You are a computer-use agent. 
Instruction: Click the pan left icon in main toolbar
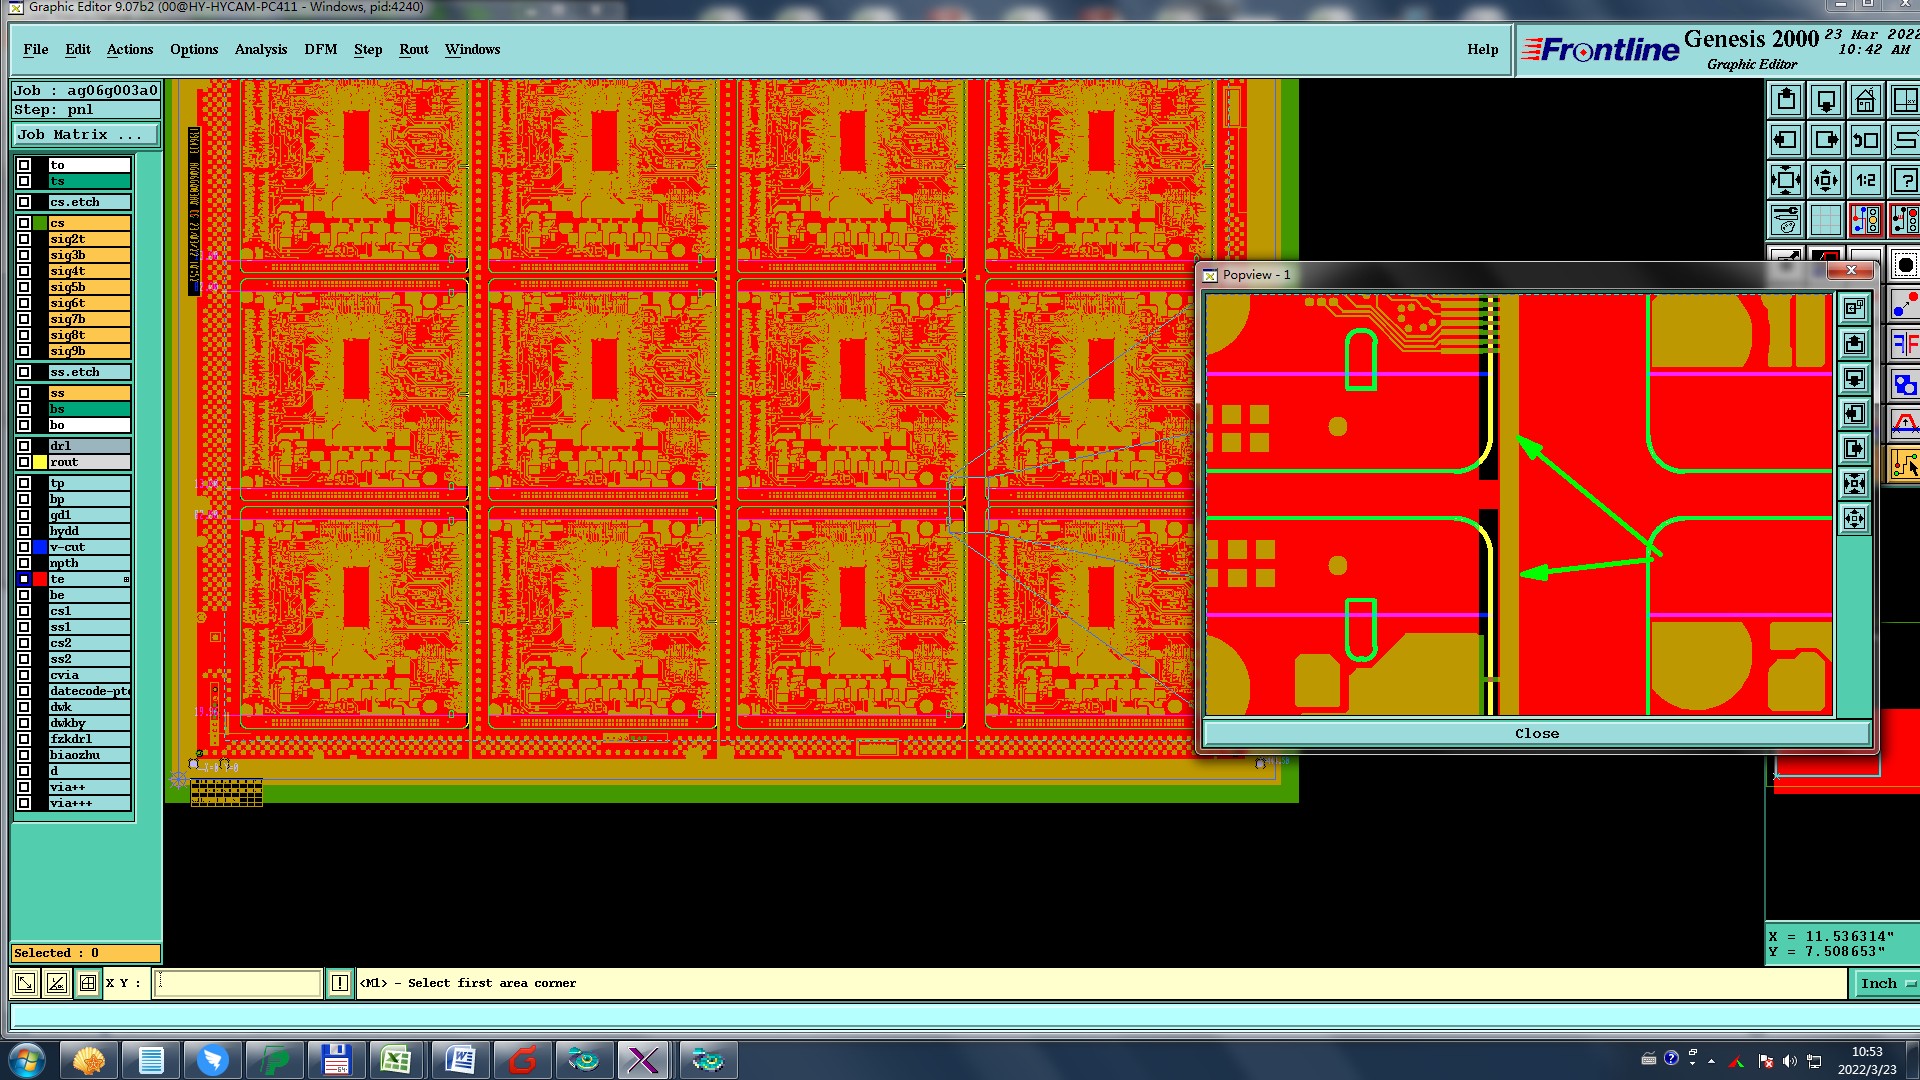1786,141
